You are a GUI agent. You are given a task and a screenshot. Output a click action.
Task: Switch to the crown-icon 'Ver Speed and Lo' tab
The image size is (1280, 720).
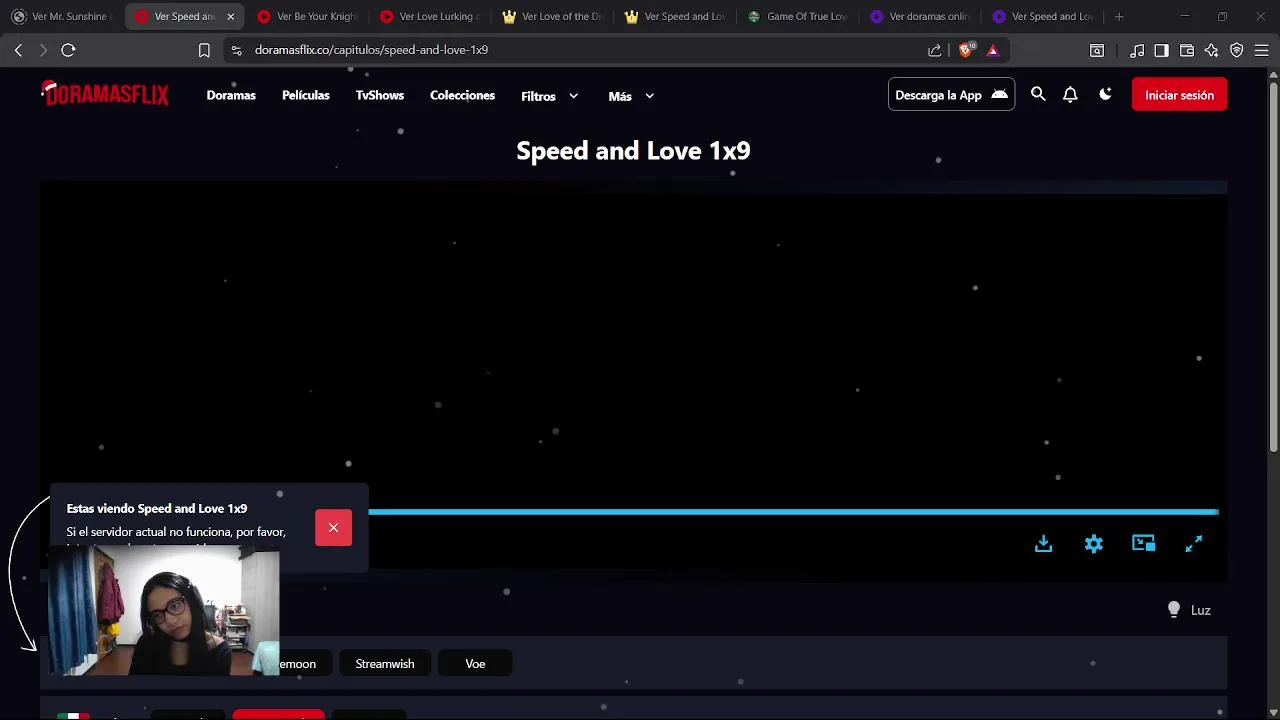(x=675, y=16)
